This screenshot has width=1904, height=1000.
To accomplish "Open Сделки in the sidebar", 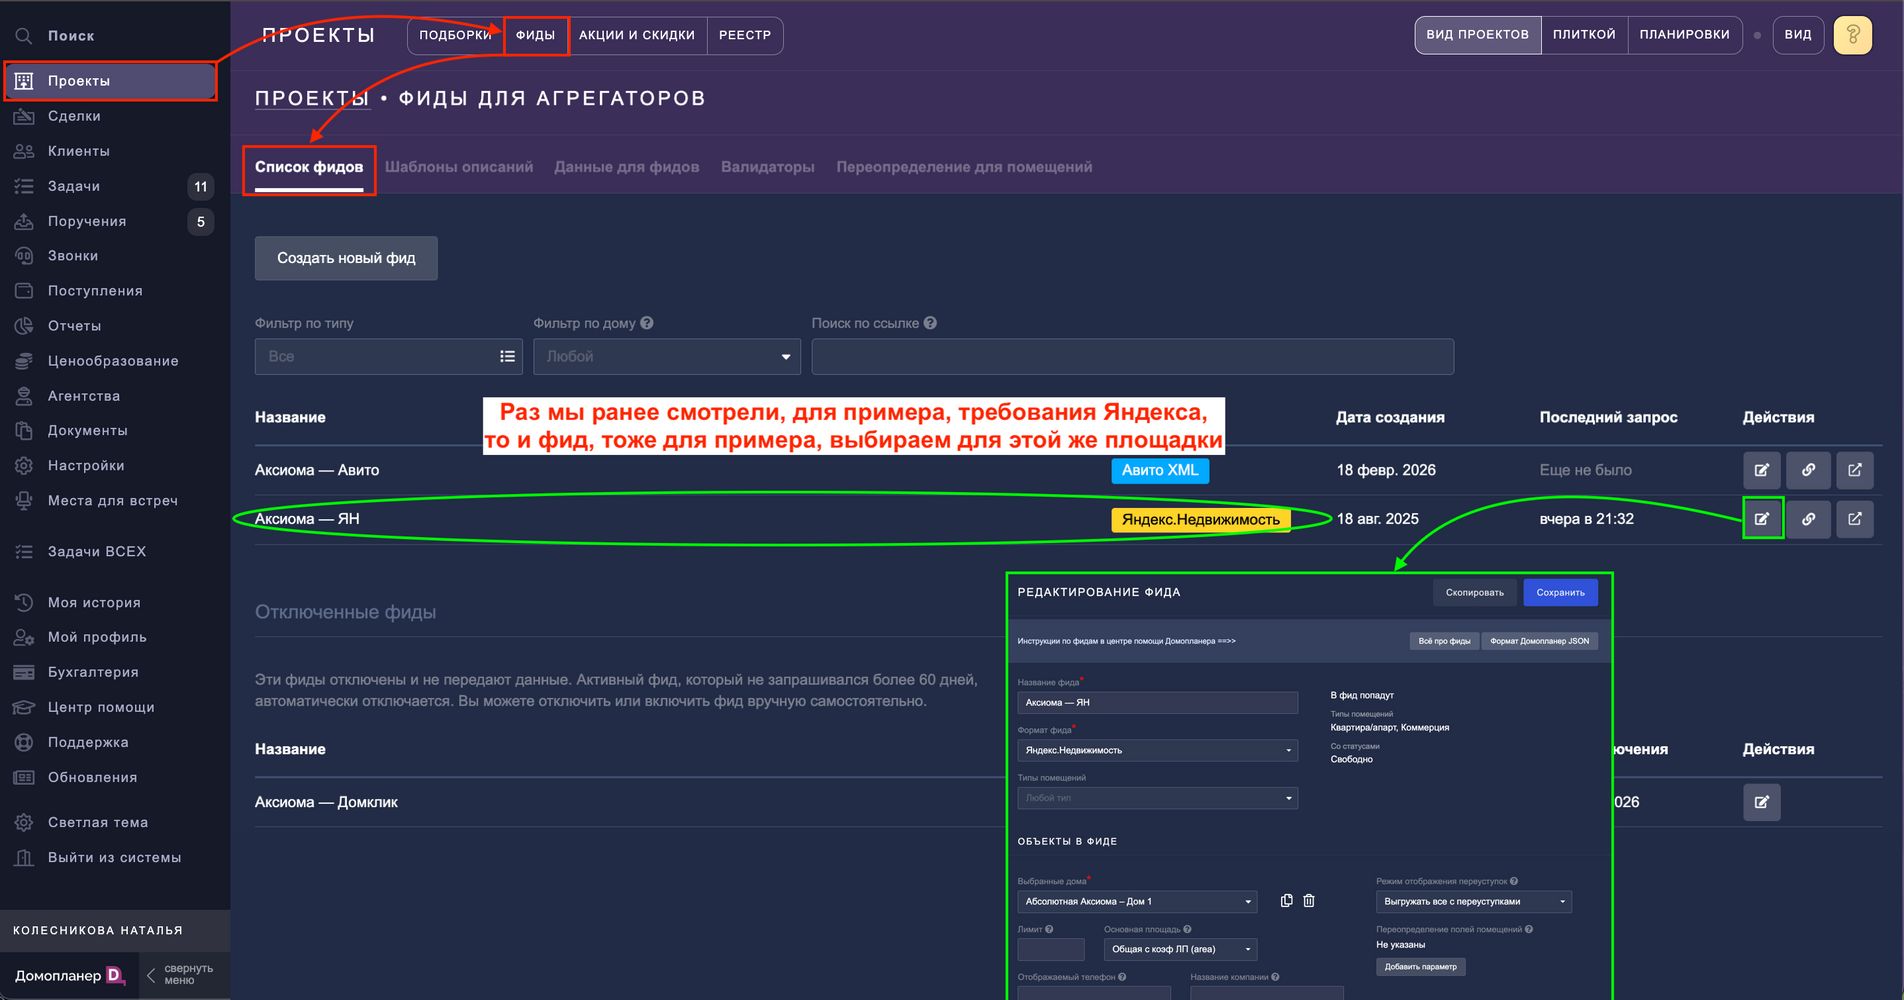I will [74, 116].
